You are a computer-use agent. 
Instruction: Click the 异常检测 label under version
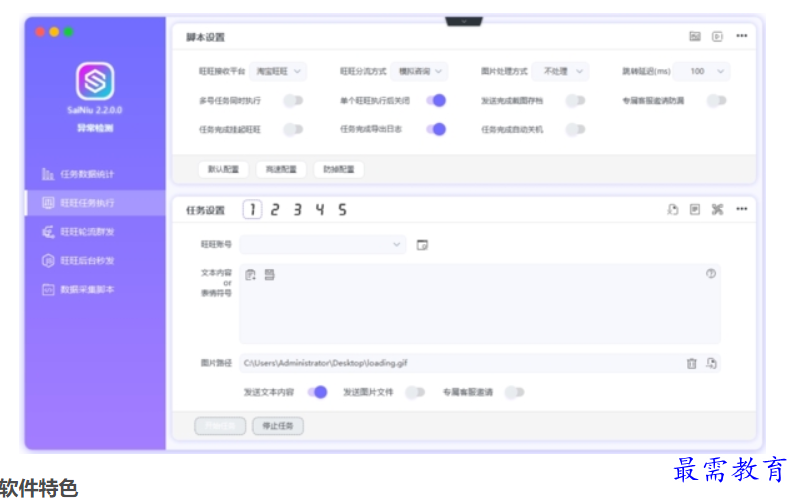[x=95, y=128]
